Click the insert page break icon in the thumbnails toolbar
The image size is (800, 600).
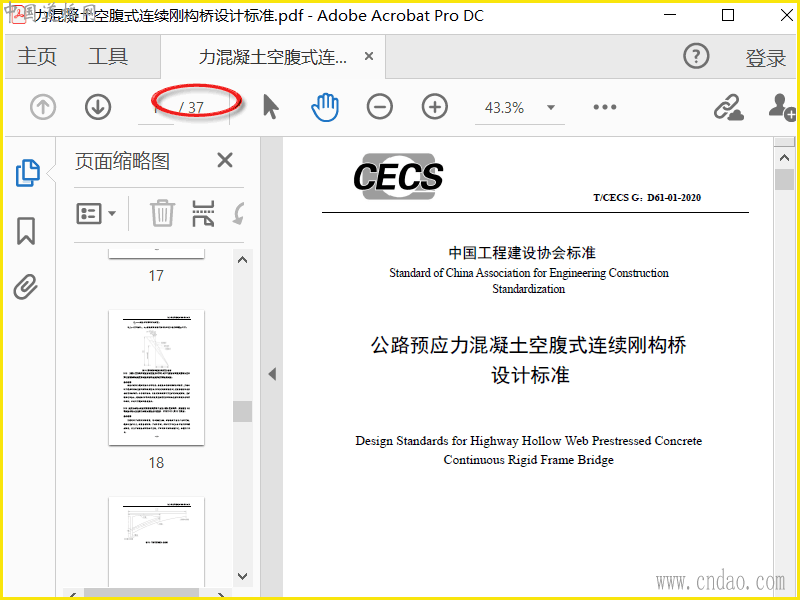[x=203, y=213]
